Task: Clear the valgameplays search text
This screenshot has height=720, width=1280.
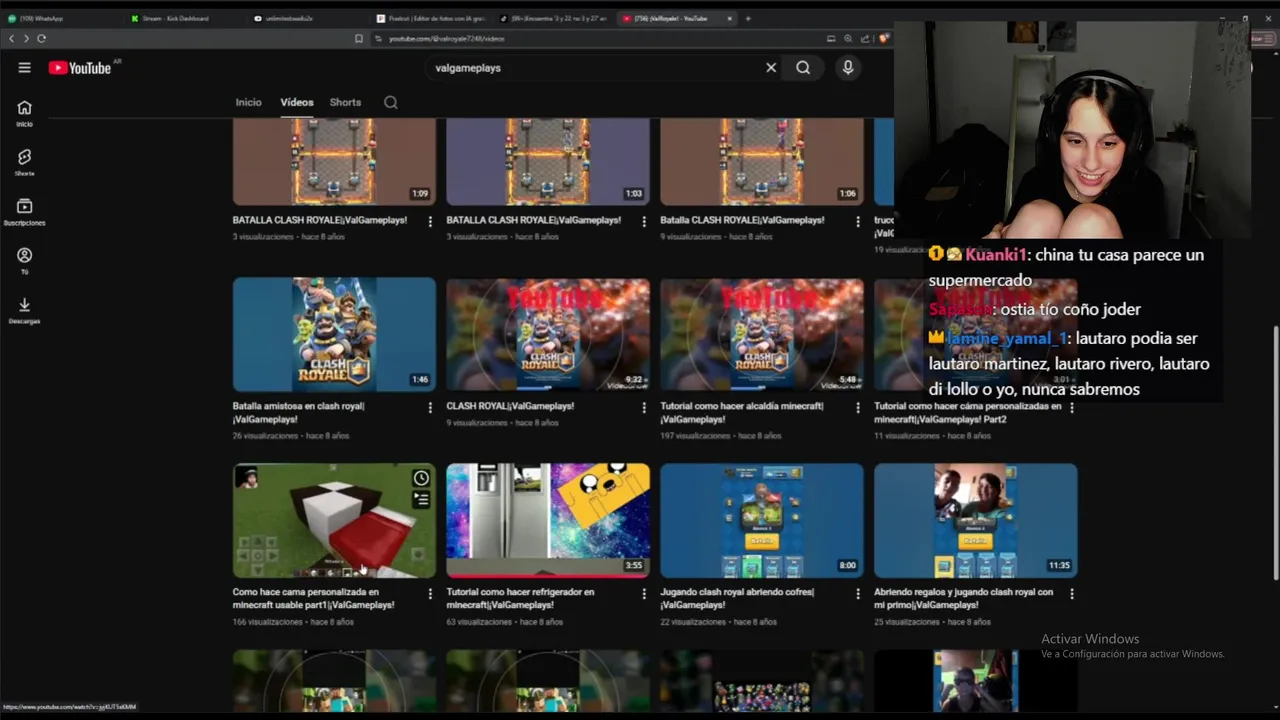Action: (771, 68)
